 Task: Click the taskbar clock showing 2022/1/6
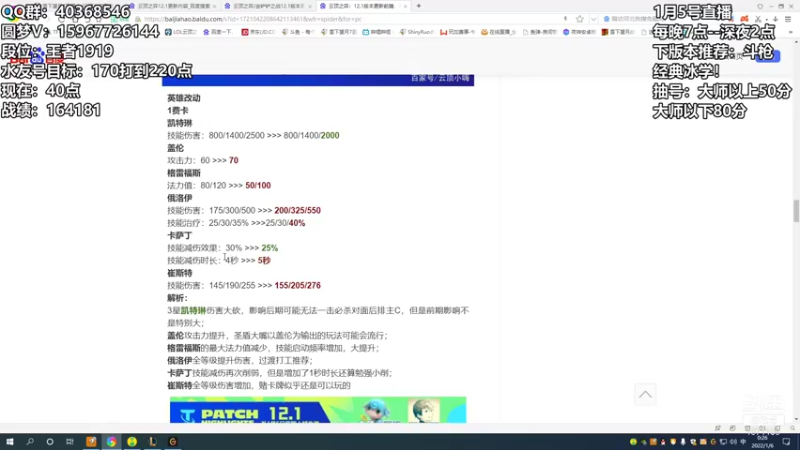pos(762,442)
